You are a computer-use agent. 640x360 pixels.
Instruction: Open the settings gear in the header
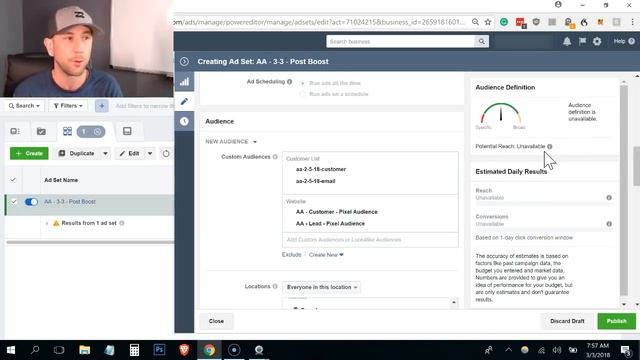pyautogui.click(x=597, y=41)
